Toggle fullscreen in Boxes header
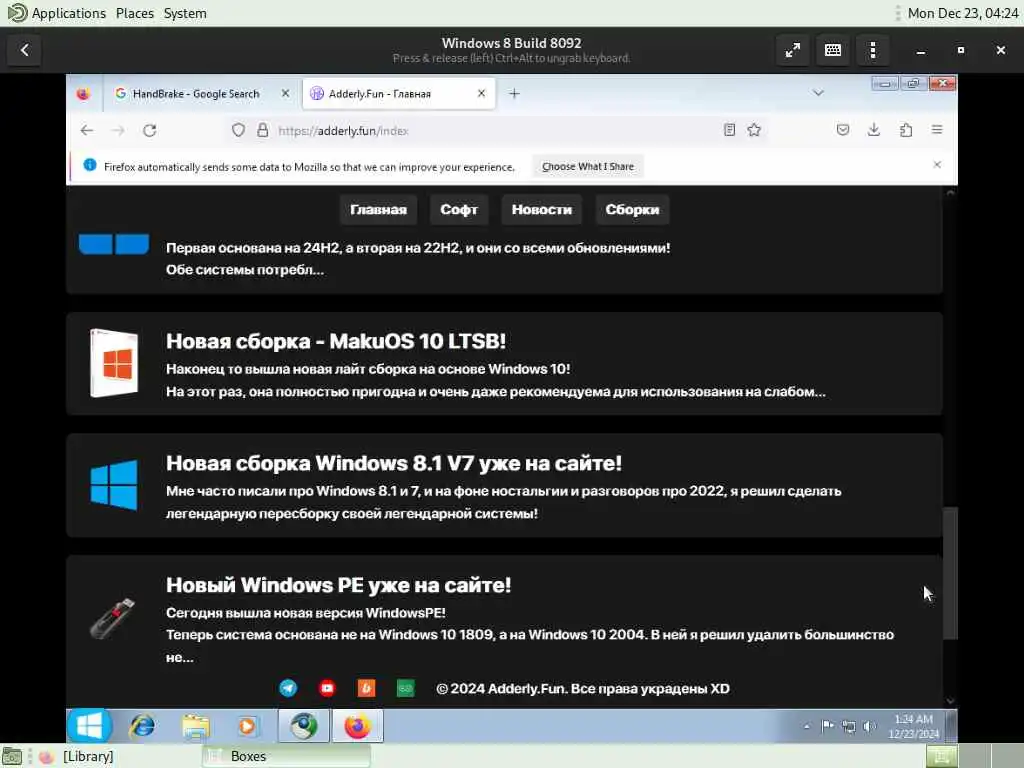Viewport: 1024px width, 768px height. coord(793,50)
